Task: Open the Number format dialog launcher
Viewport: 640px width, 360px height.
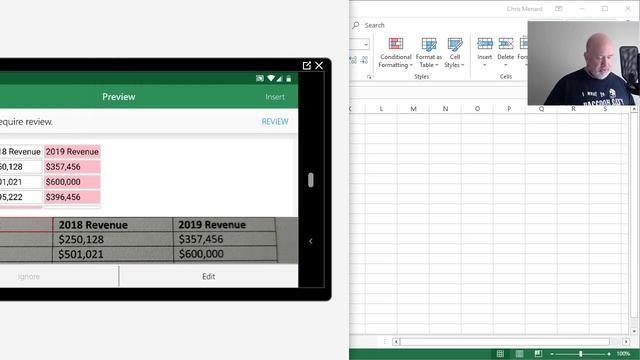Action: tap(369, 77)
